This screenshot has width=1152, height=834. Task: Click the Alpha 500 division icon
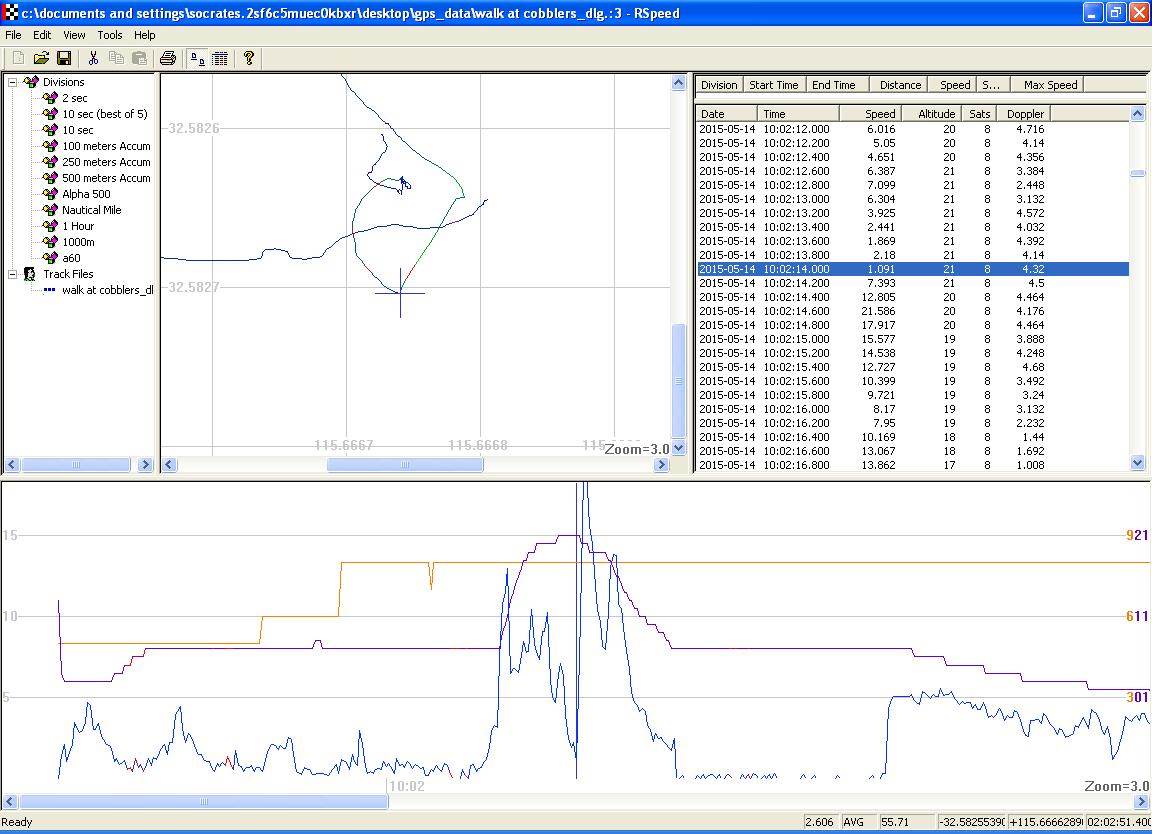50,194
